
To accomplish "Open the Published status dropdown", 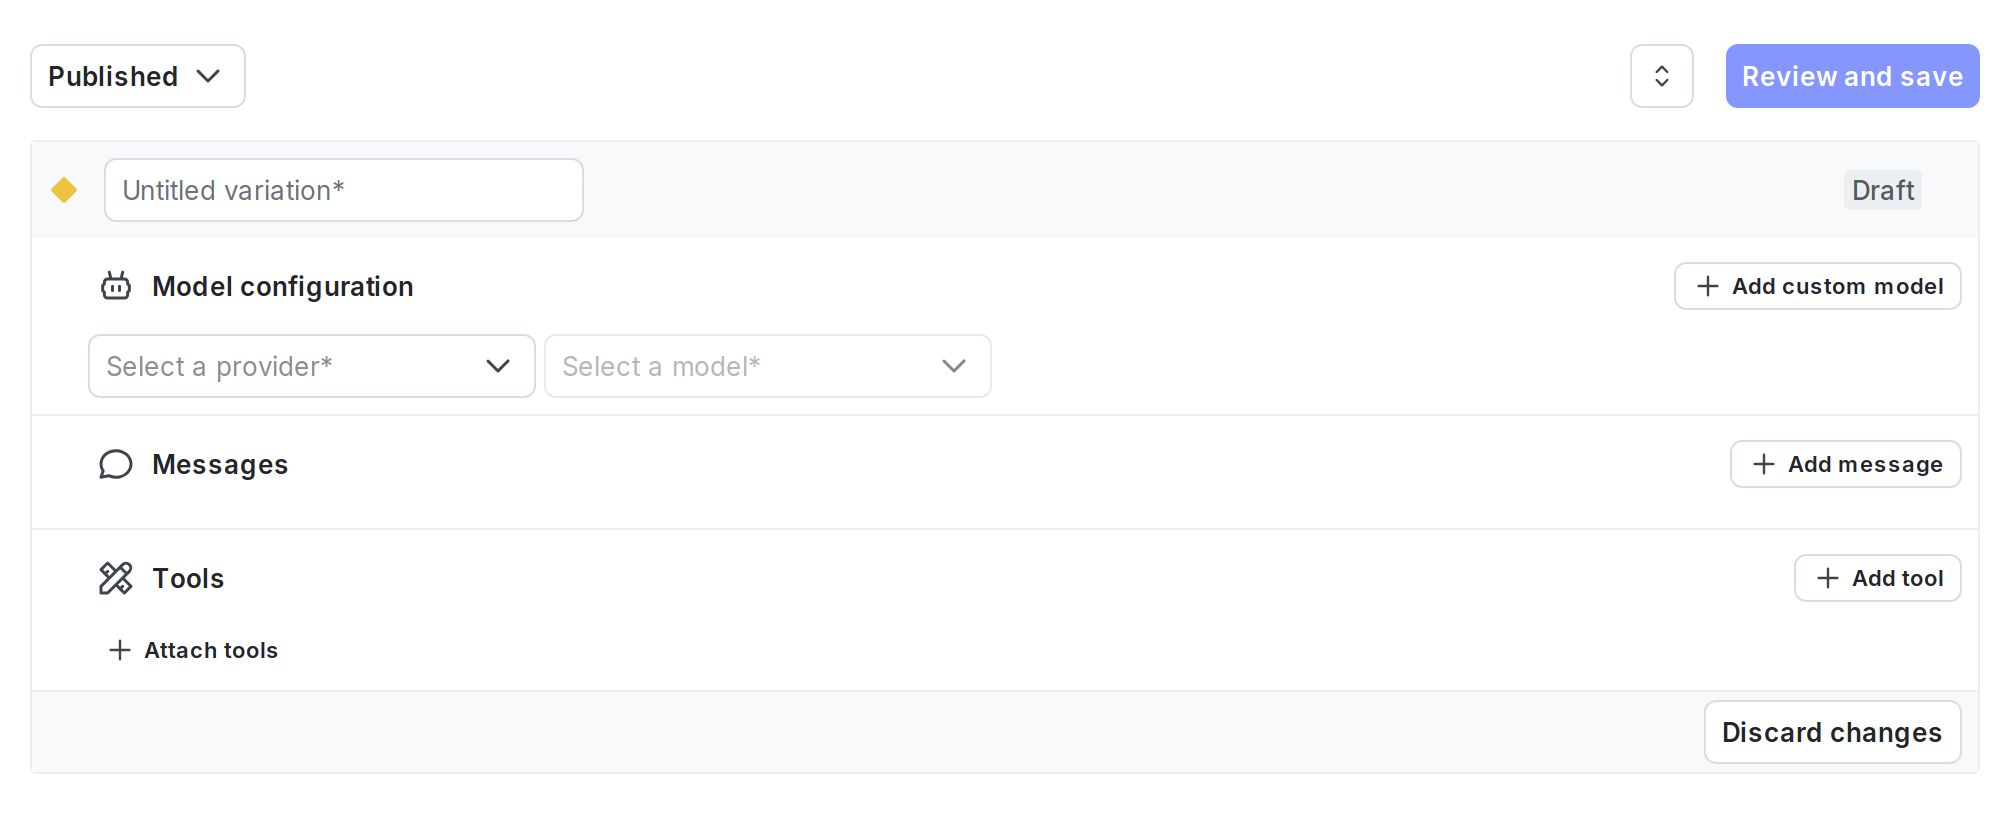I will pos(137,76).
